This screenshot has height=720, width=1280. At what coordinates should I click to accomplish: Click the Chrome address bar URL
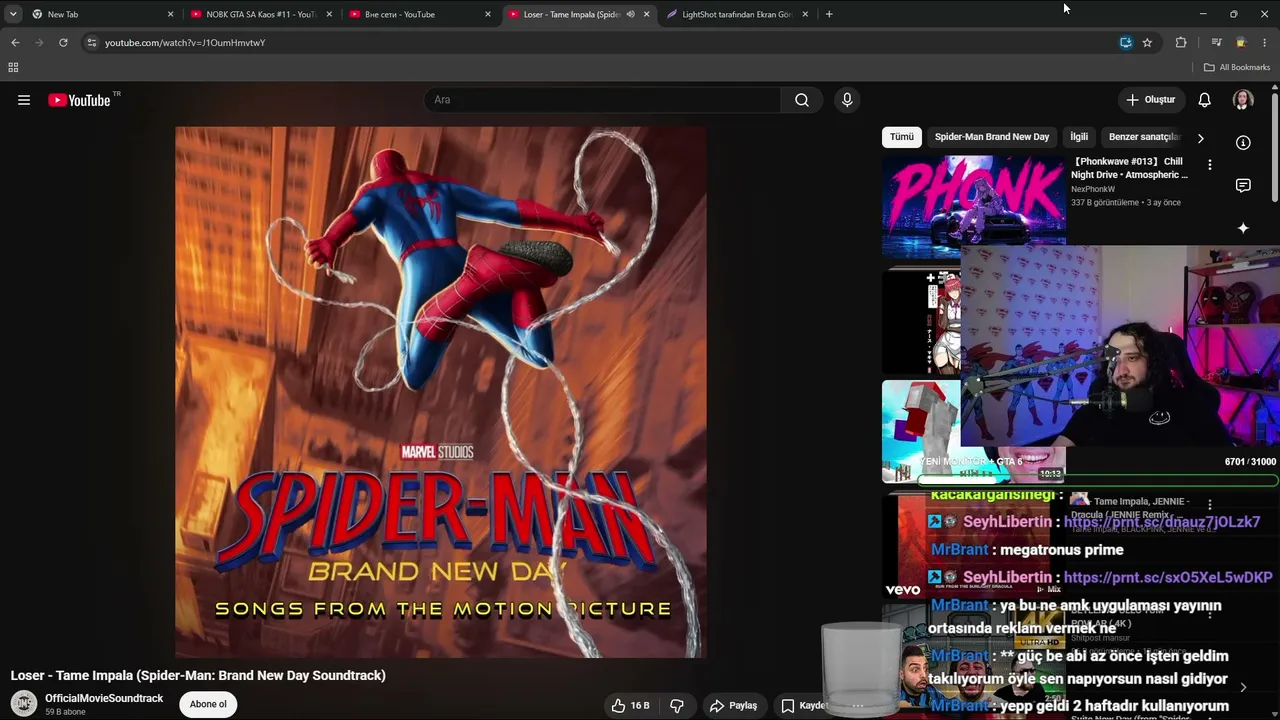(x=185, y=43)
